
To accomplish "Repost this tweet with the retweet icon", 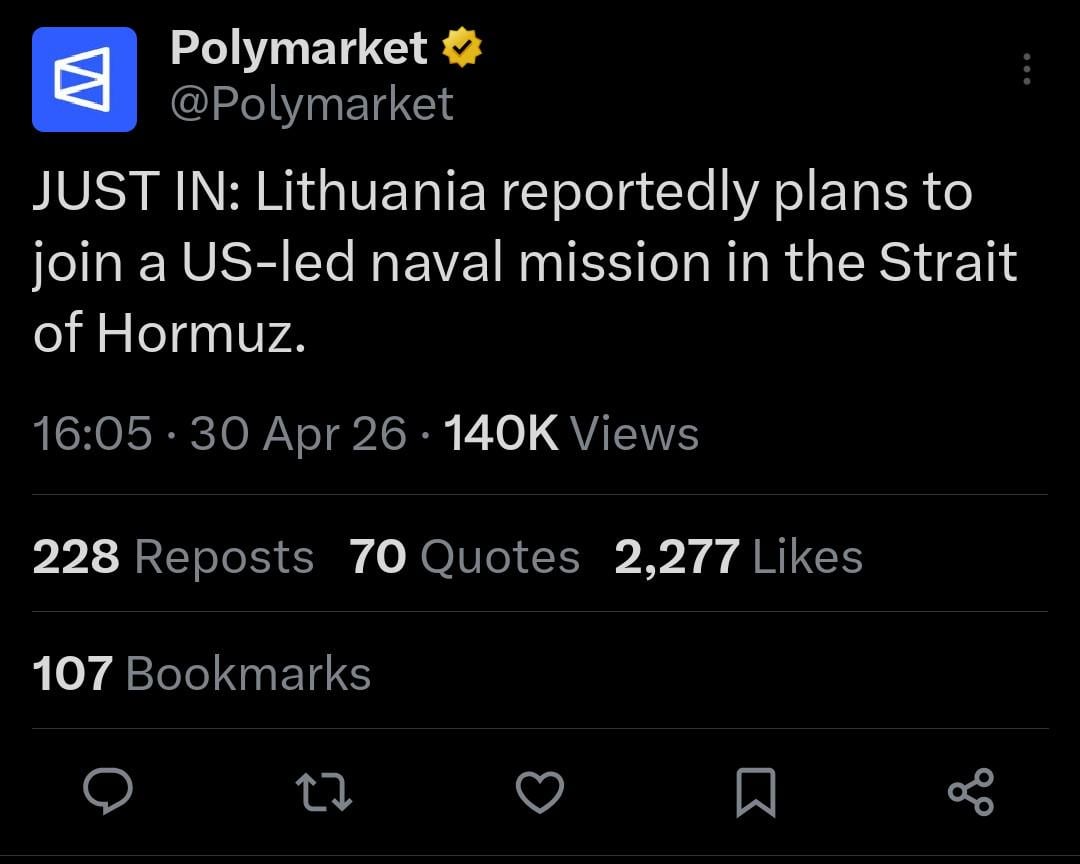I will 323,792.
